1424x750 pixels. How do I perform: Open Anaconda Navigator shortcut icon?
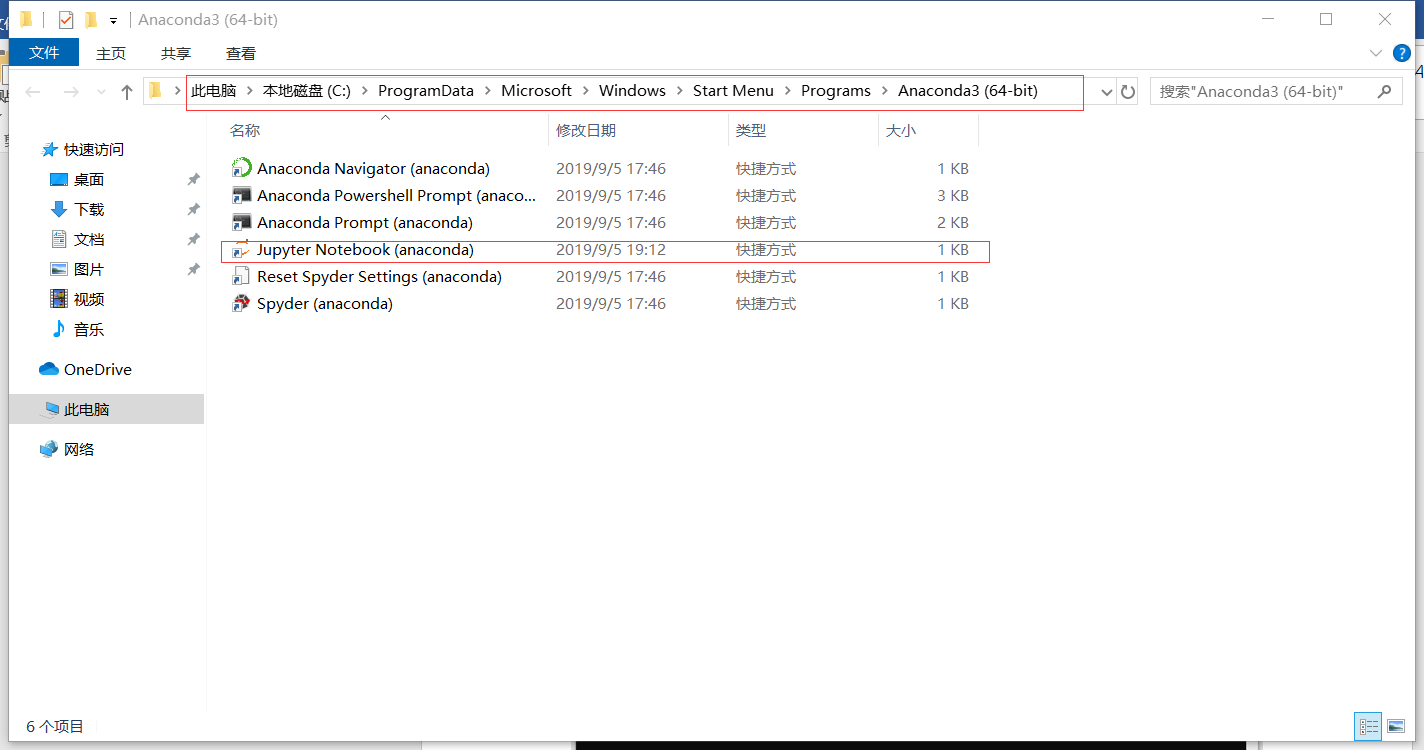click(x=241, y=168)
